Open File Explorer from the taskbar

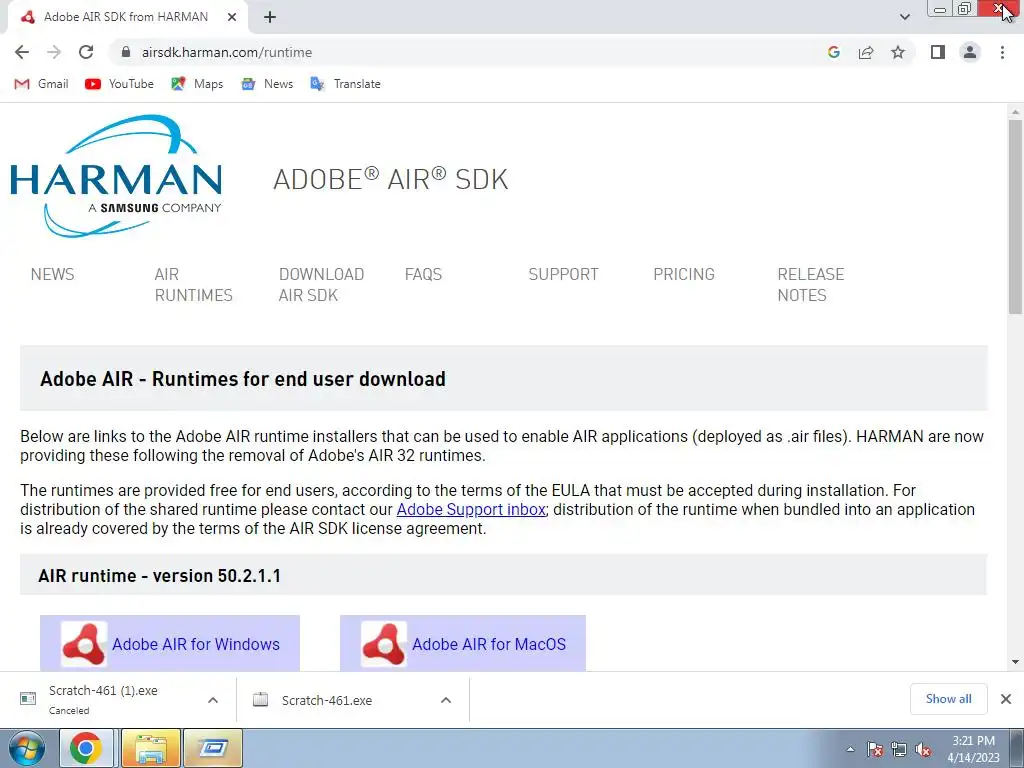coord(150,748)
